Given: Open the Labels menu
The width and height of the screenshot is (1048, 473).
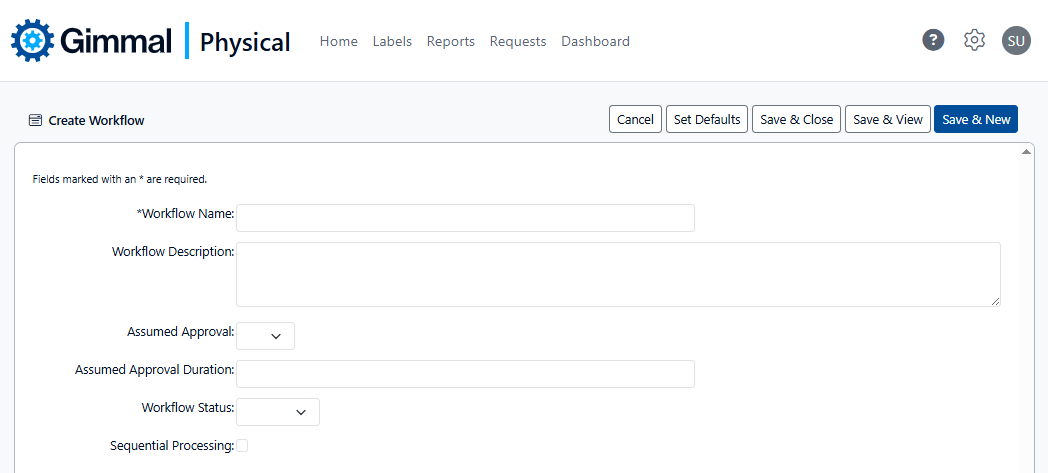Looking at the screenshot, I should tap(392, 41).
